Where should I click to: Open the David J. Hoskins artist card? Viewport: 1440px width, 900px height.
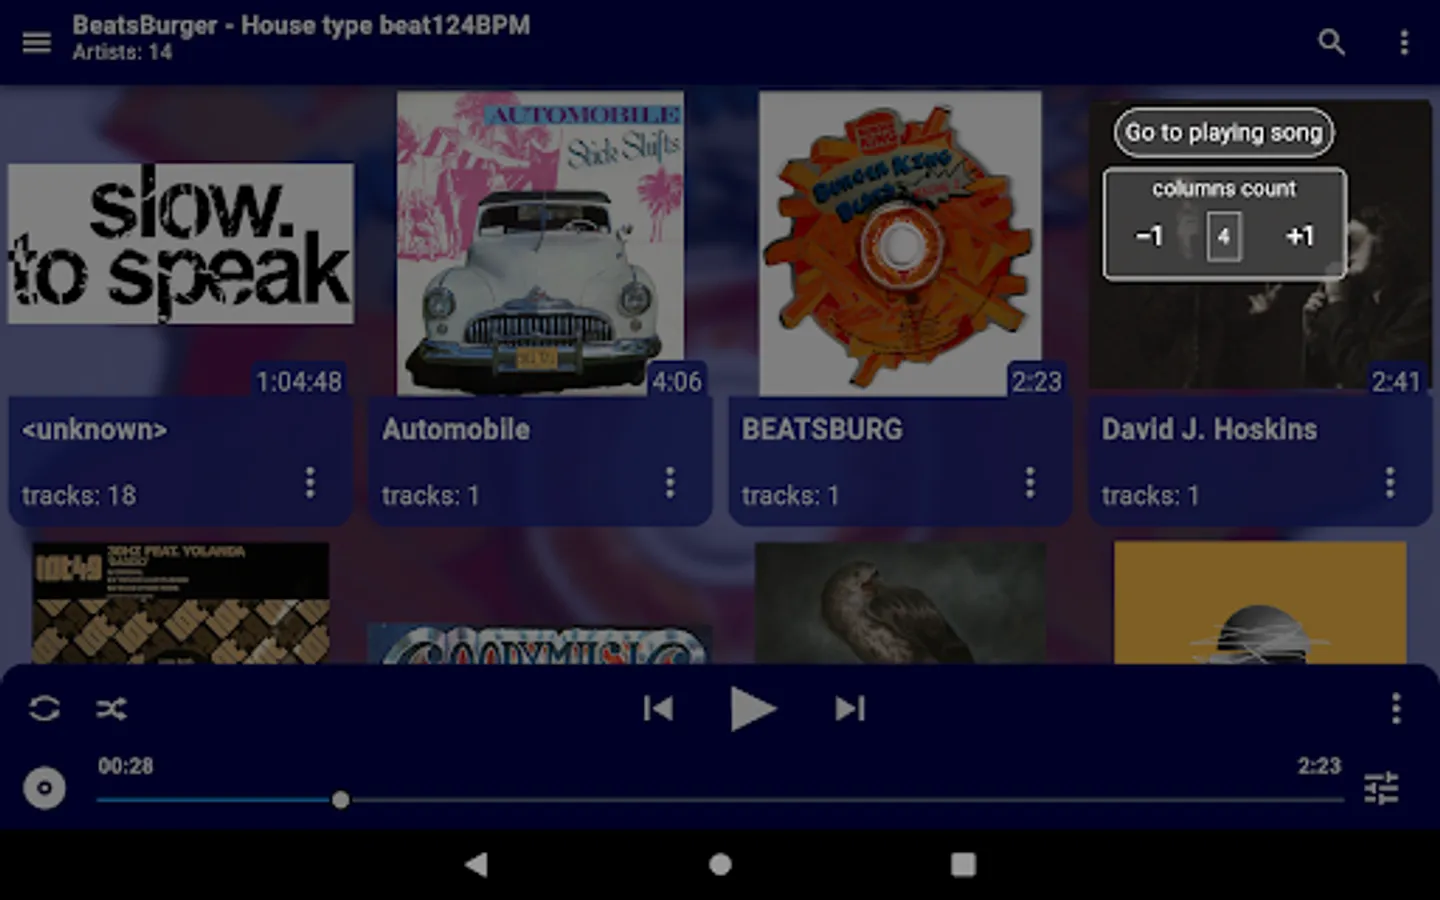tap(1260, 461)
